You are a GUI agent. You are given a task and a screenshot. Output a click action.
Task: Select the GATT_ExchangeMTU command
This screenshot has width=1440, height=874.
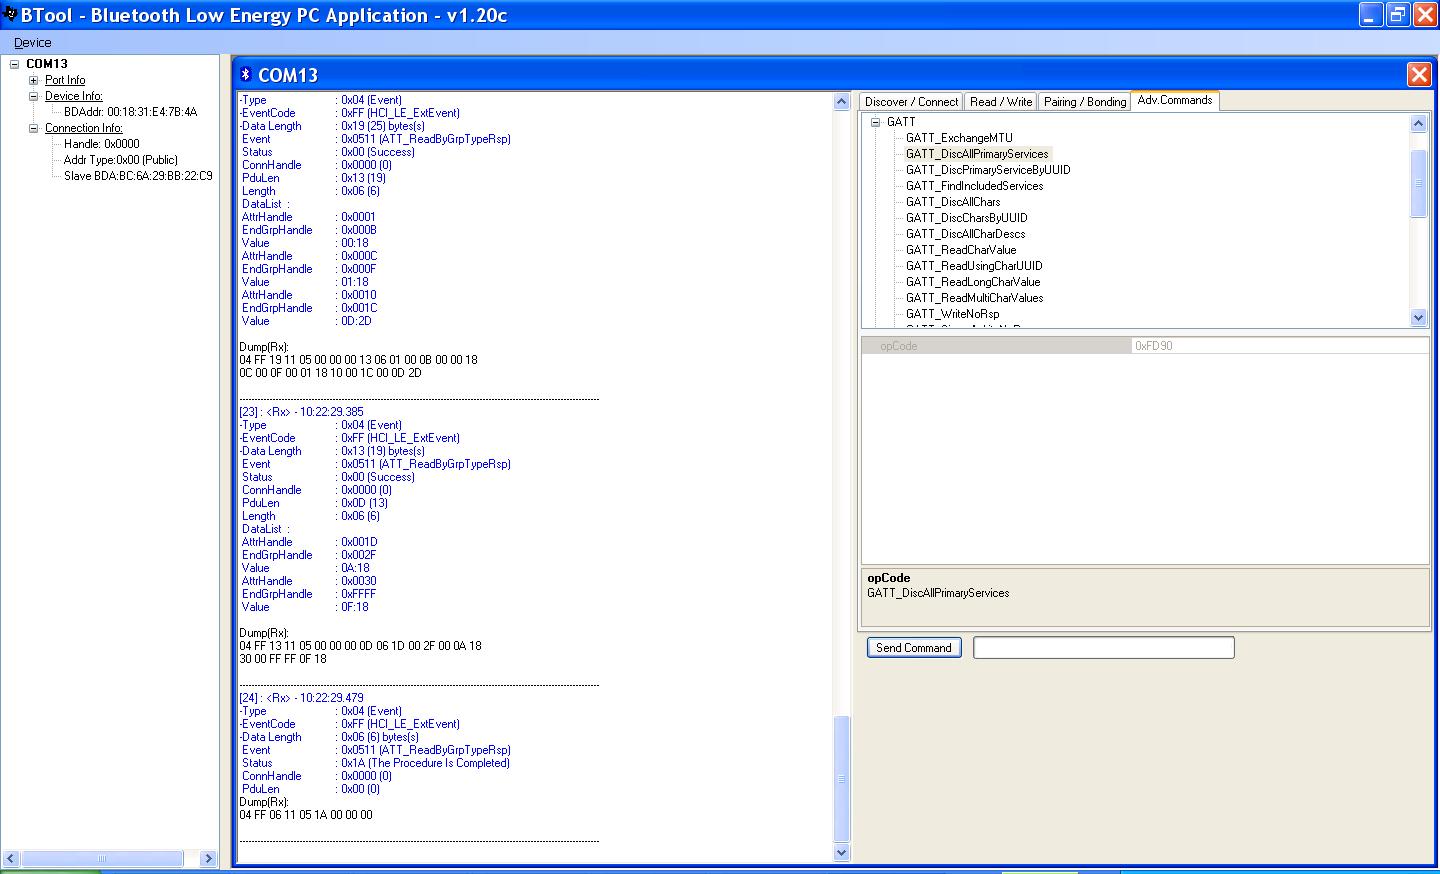pyautogui.click(x=959, y=138)
